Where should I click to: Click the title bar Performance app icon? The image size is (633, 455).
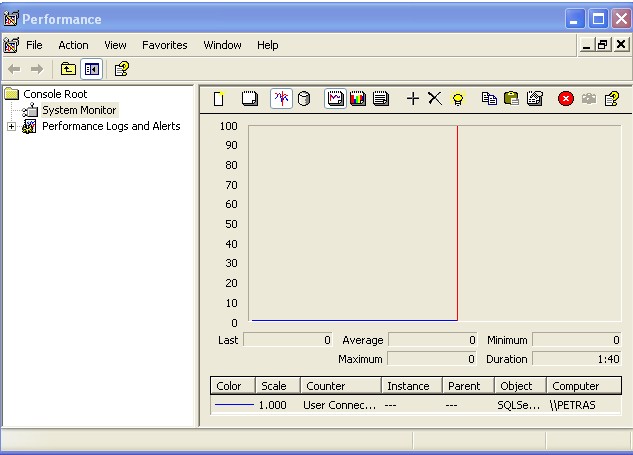[x=11, y=19]
